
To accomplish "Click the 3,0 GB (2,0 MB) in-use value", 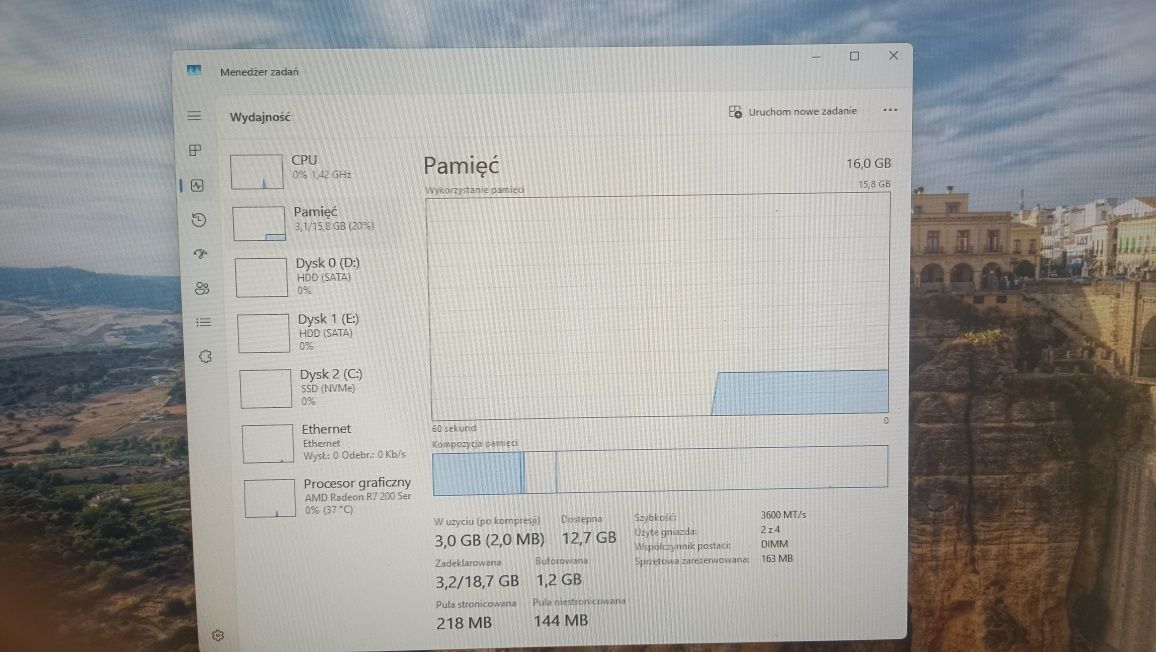I will coord(490,540).
